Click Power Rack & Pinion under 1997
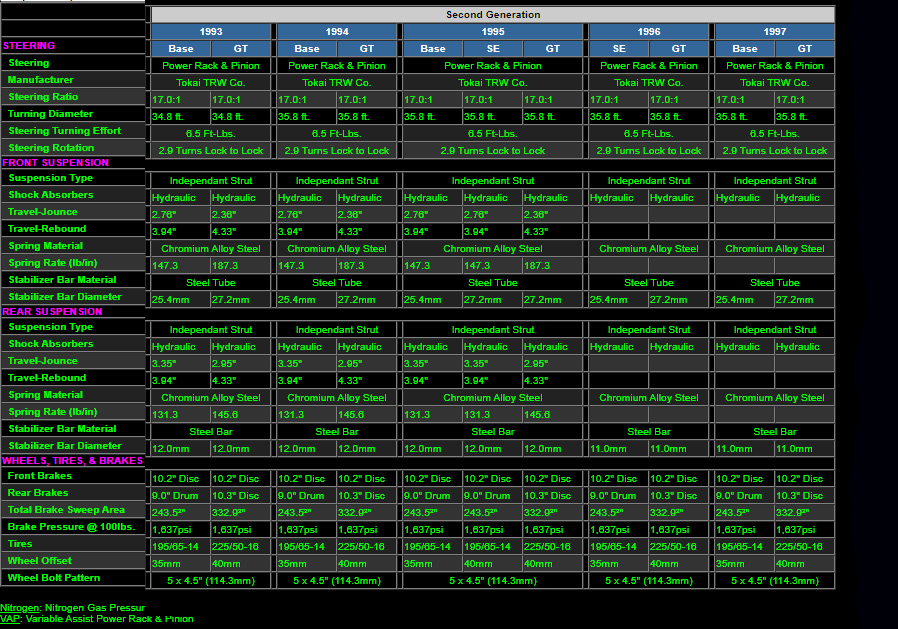 [774, 66]
